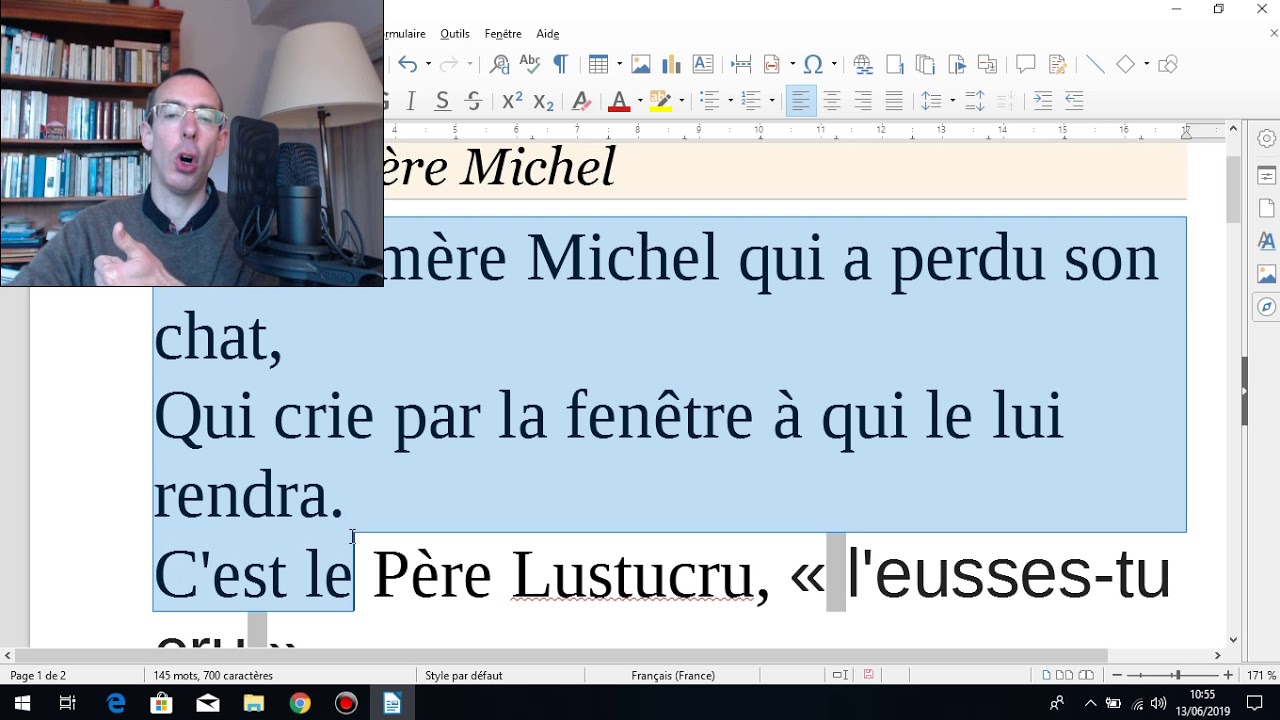The image size is (1280, 720).
Task: Center the text horizontally
Action: tap(832, 100)
